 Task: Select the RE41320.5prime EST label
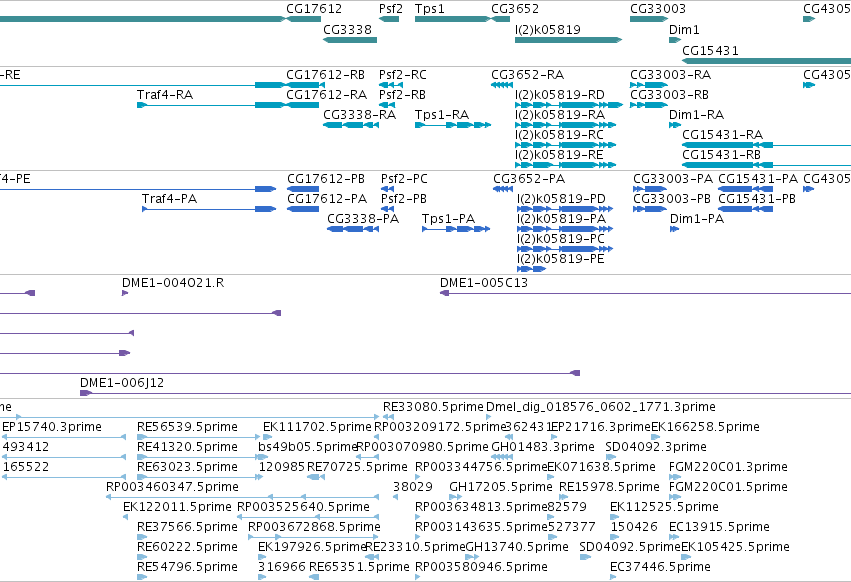pyautogui.click(x=187, y=447)
